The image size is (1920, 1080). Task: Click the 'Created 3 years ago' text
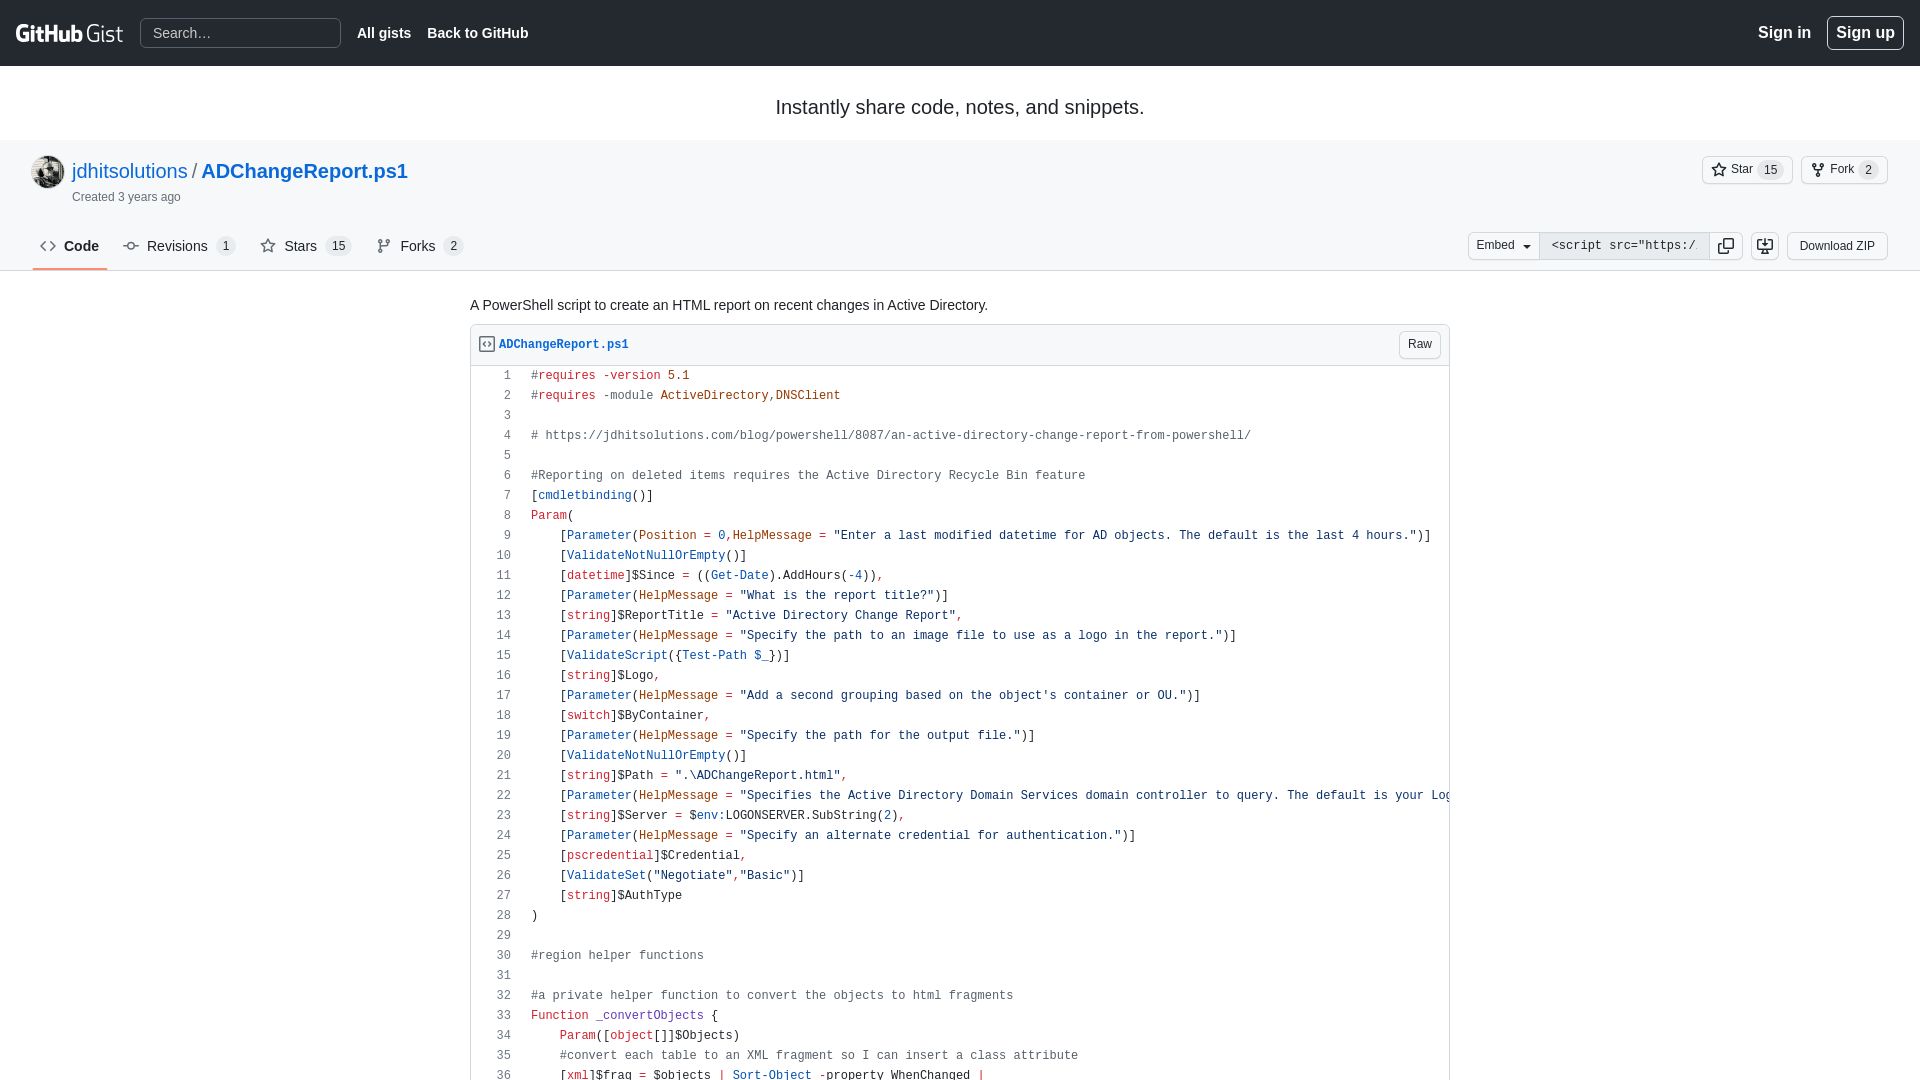[x=126, y=197]
